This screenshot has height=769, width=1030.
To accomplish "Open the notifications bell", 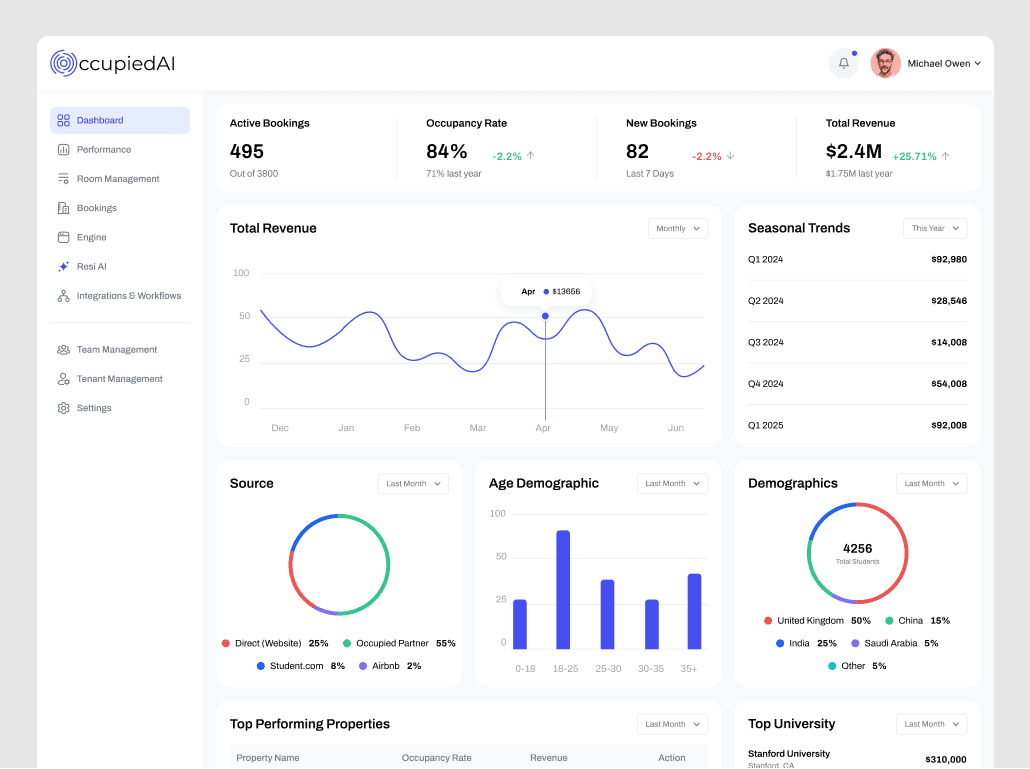I will click(844, 64).
